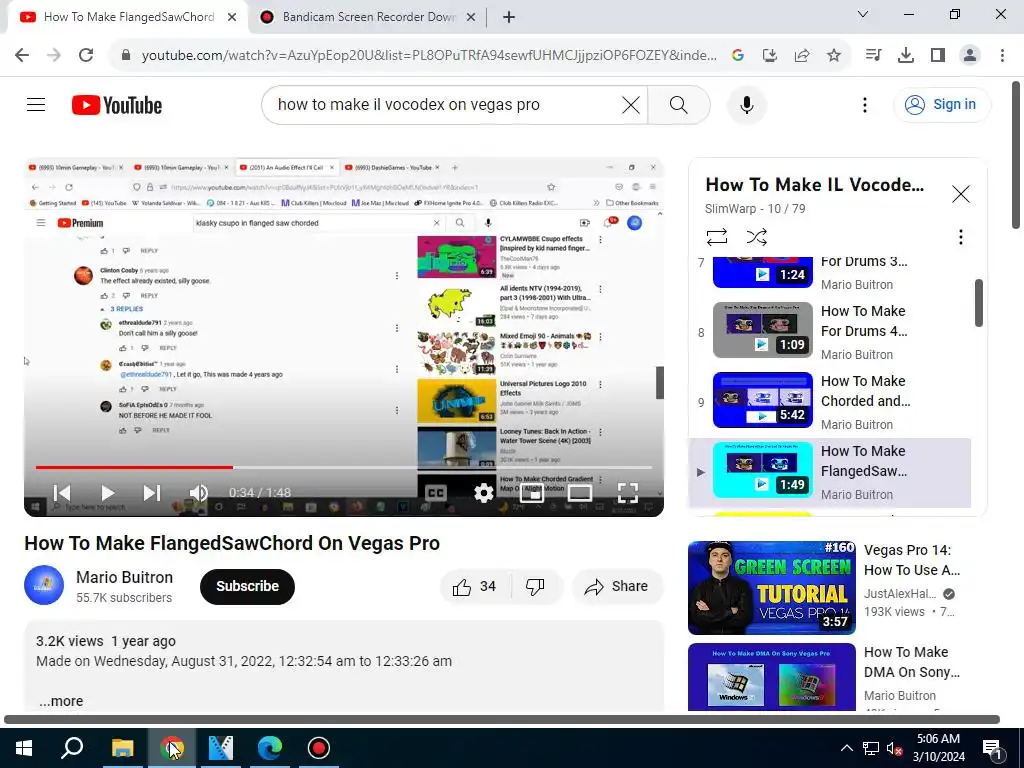Image resolution: width=1024 pixels, height=768 pixels.
Task: Dislike the video
Action: (536, 586)
